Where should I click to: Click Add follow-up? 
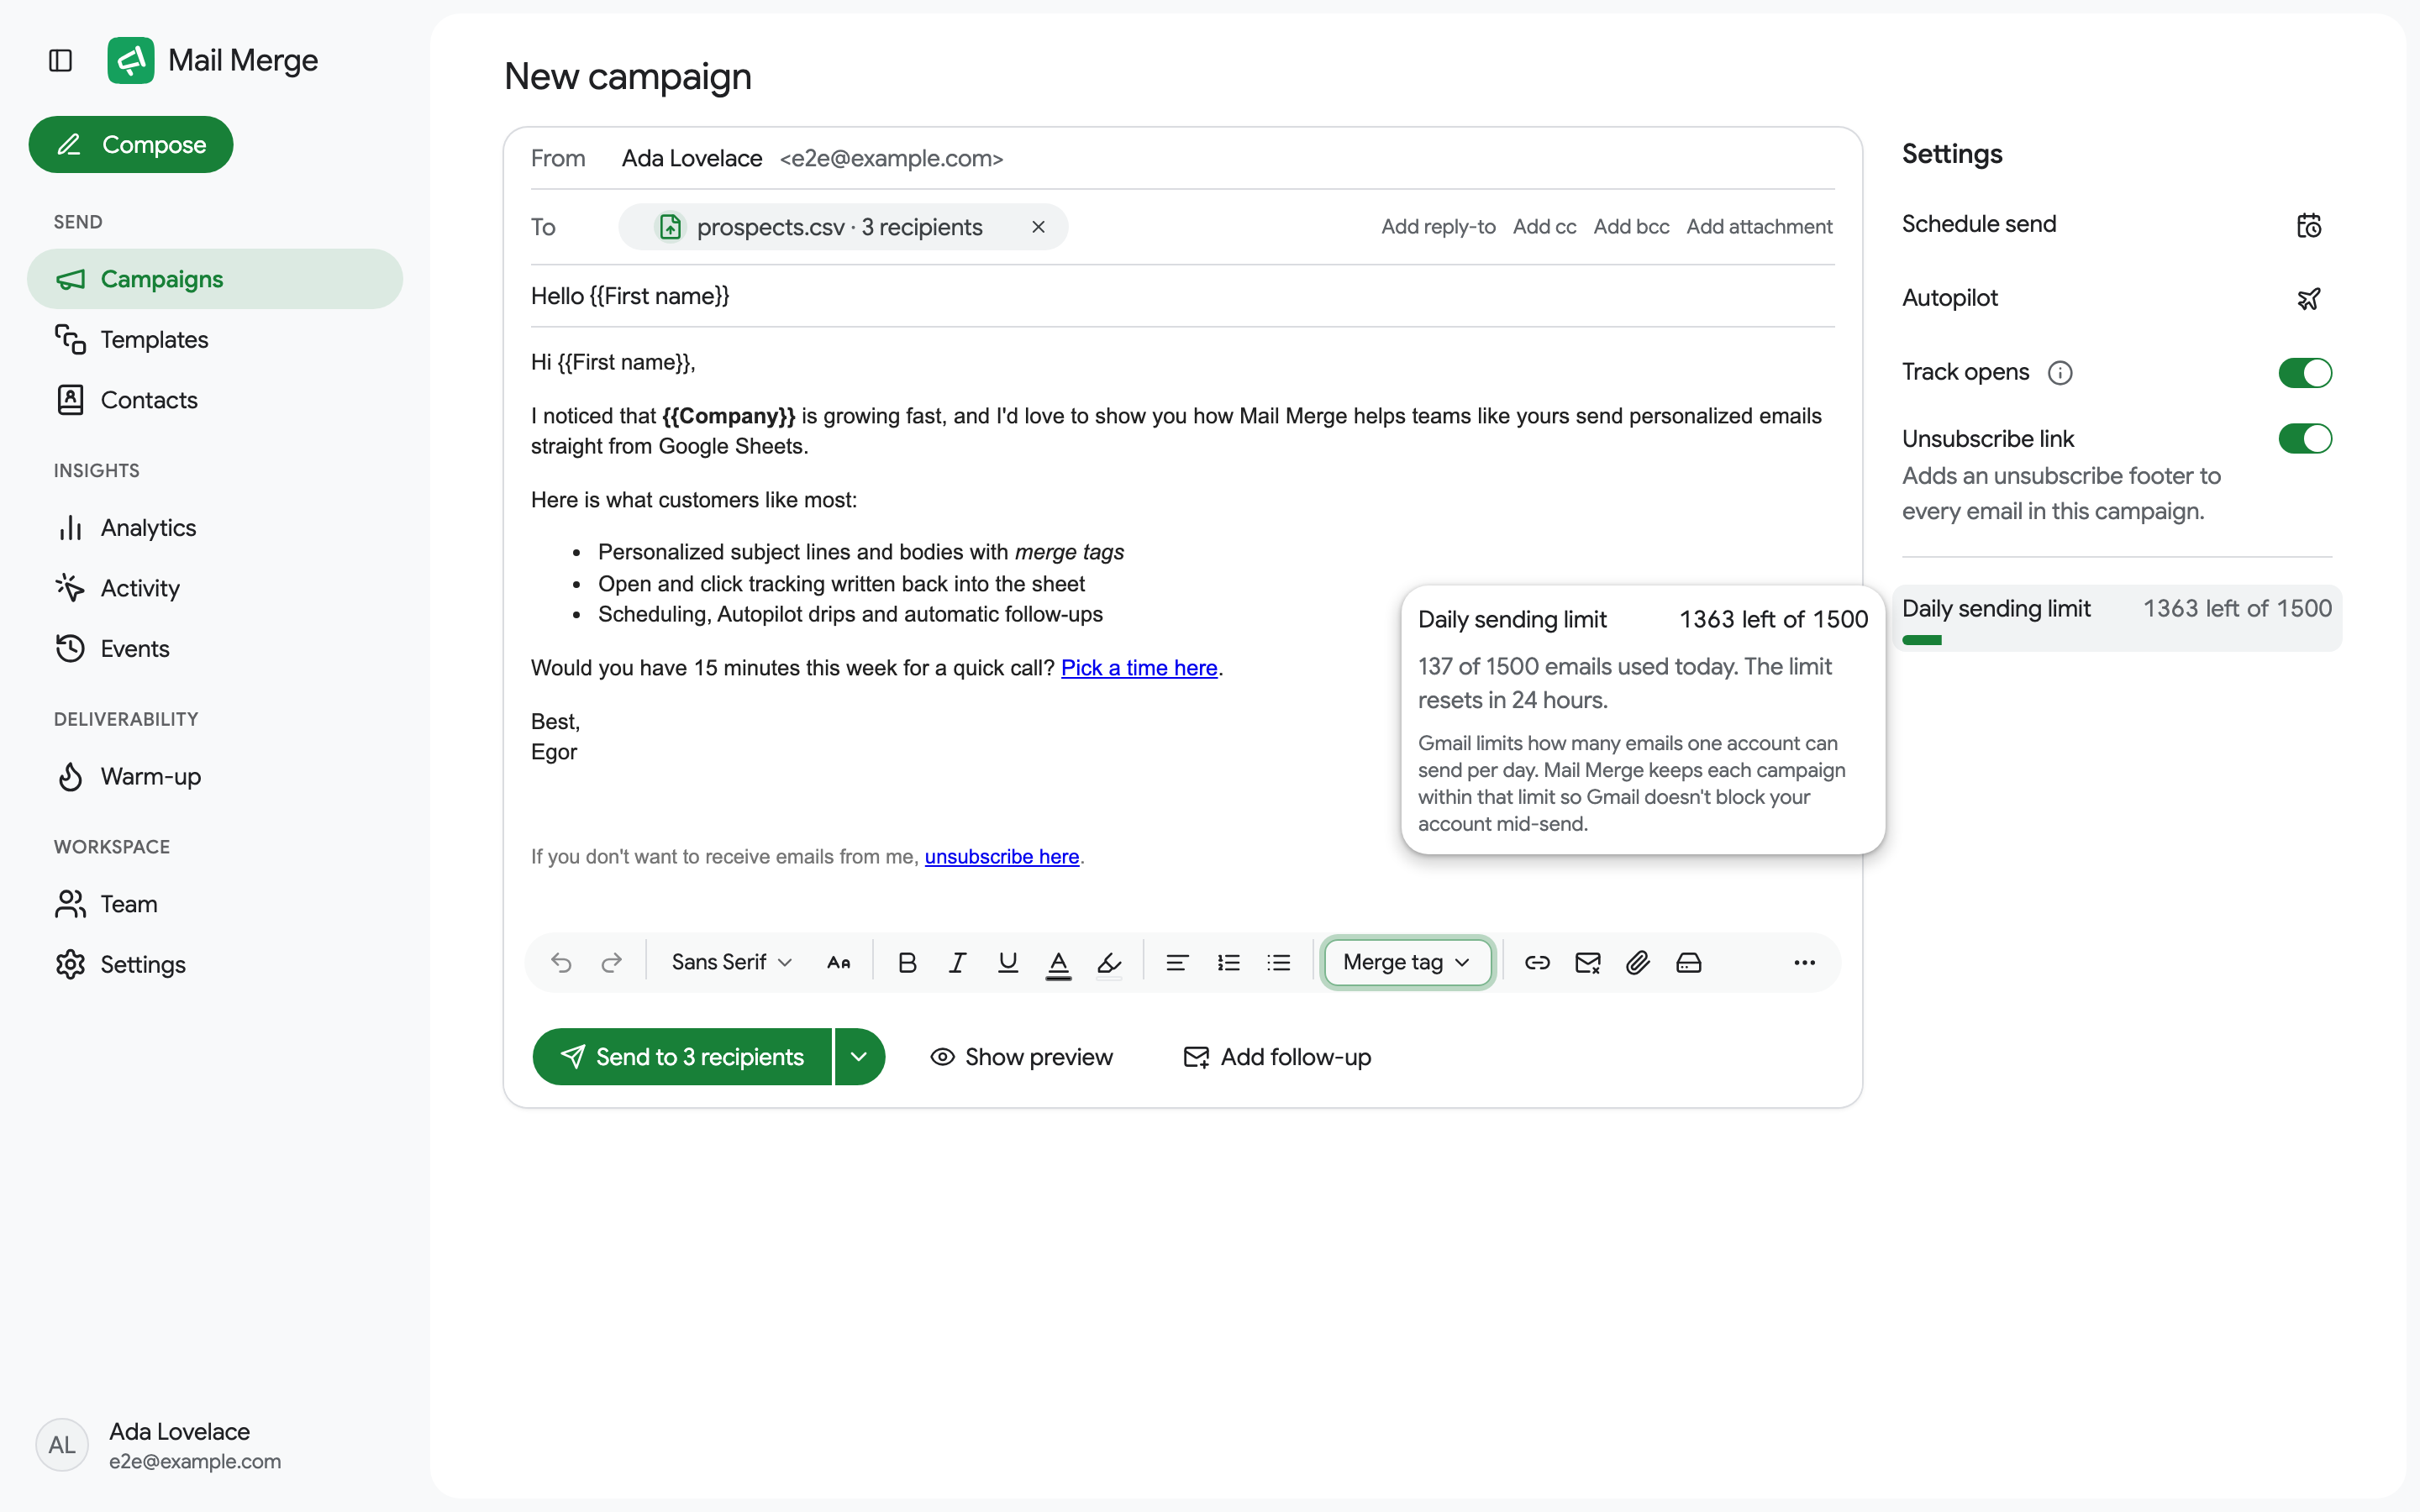pos(1277,1057)
